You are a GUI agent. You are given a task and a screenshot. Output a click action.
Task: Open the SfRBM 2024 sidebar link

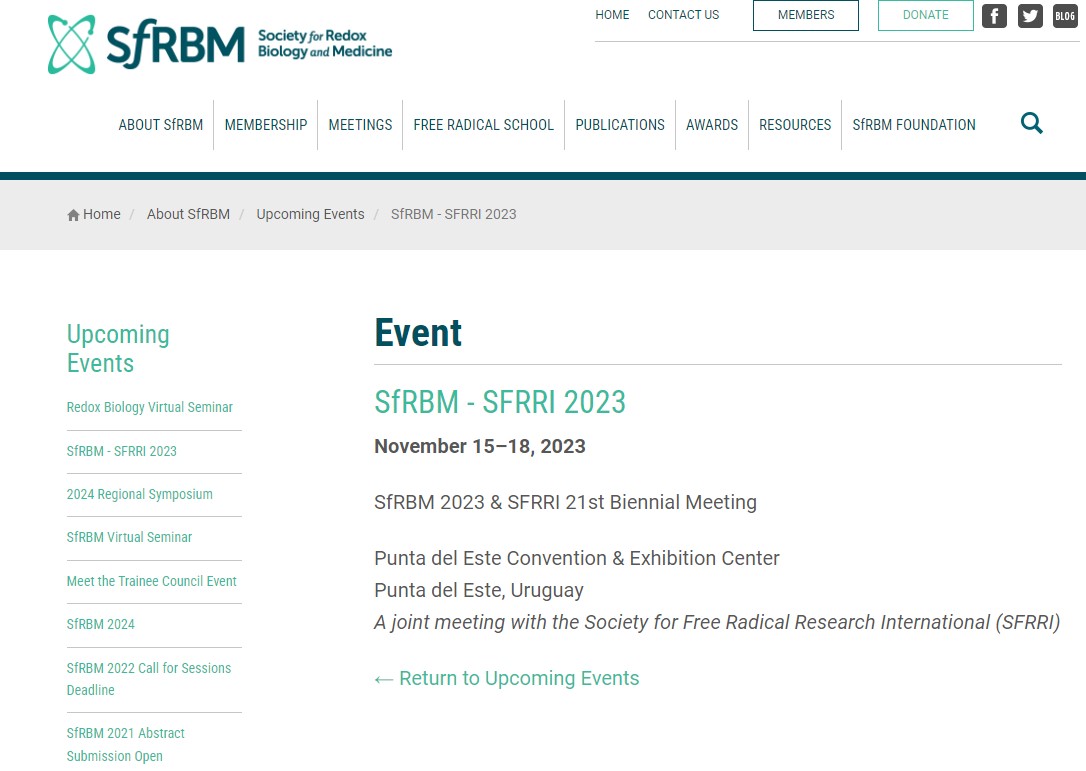point(100,624)
